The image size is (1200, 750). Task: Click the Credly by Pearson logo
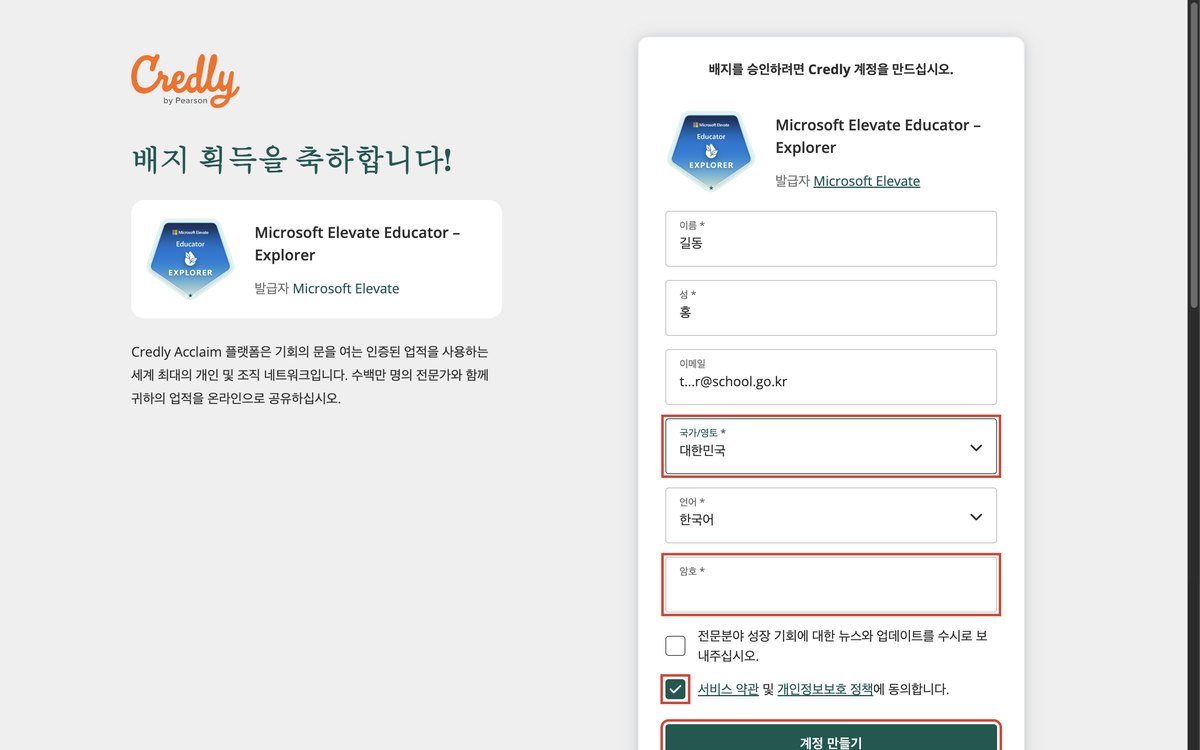185,81
